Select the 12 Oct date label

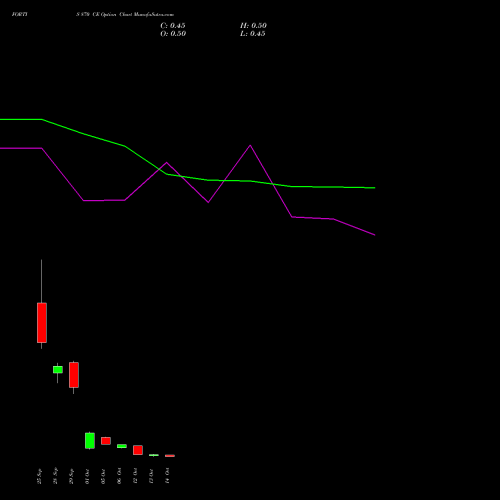point(136,476)
